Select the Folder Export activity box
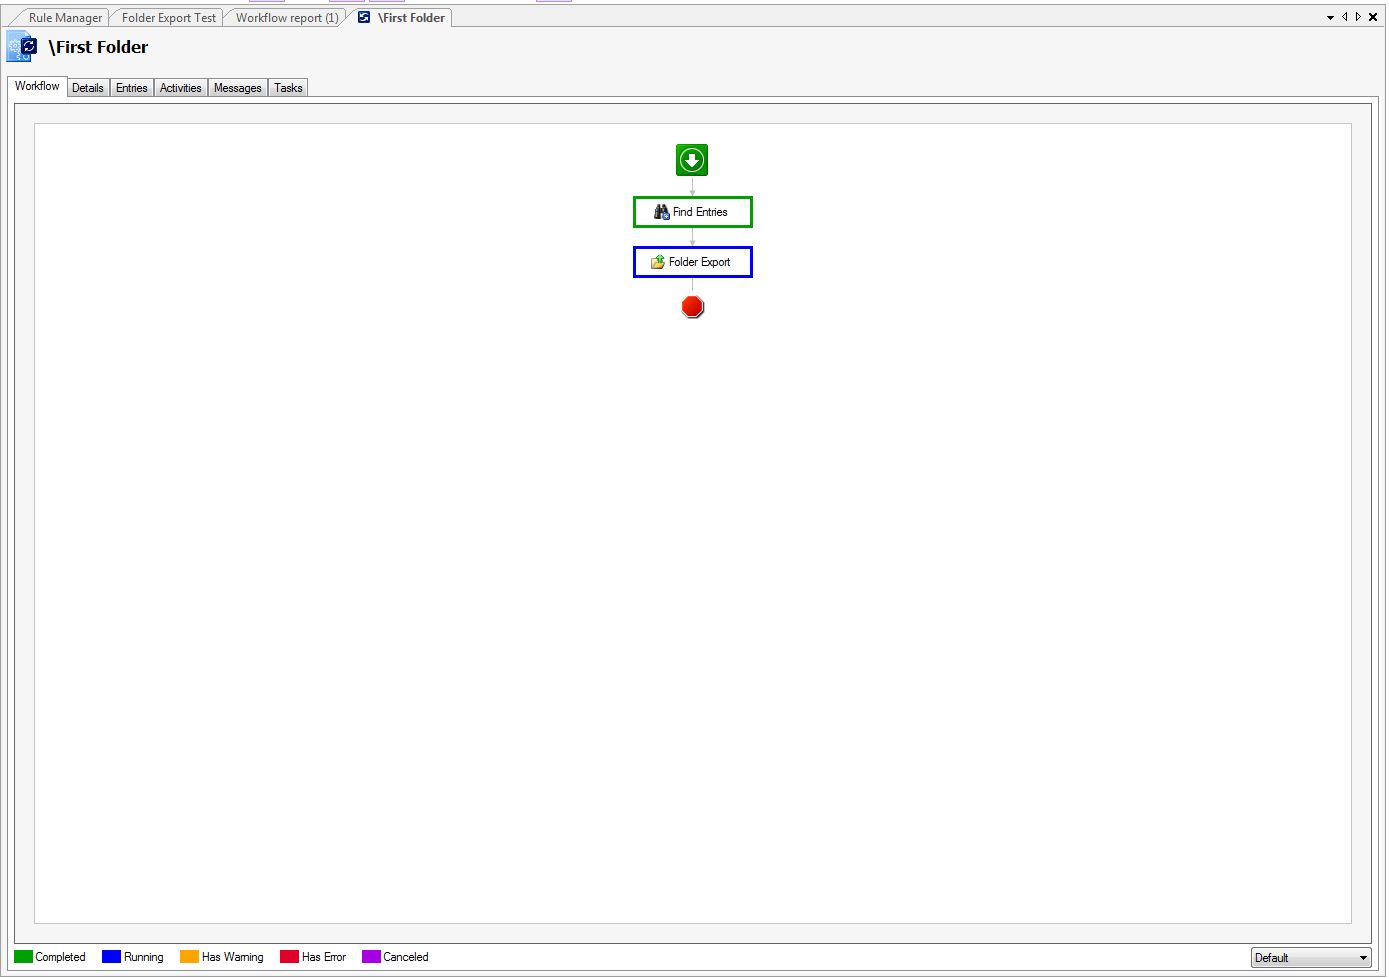This screenshot has width=1389, height=978. coord(693,262)
